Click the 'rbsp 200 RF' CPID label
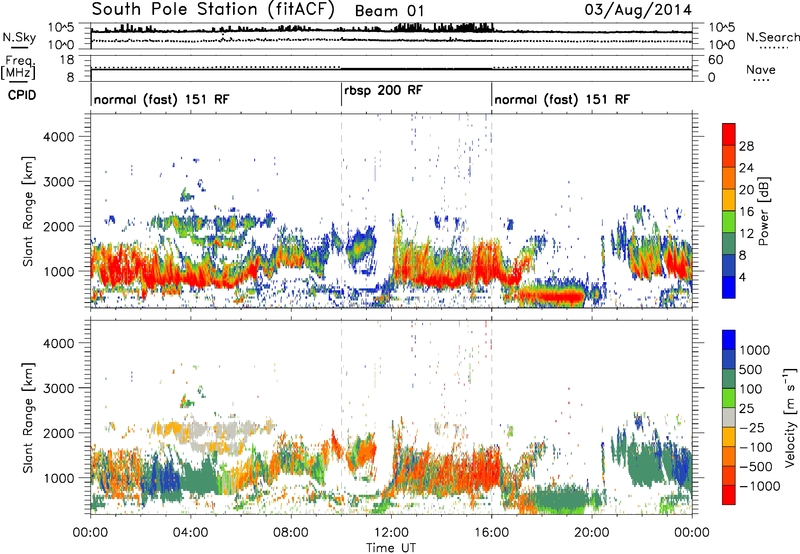 point(383,91)
